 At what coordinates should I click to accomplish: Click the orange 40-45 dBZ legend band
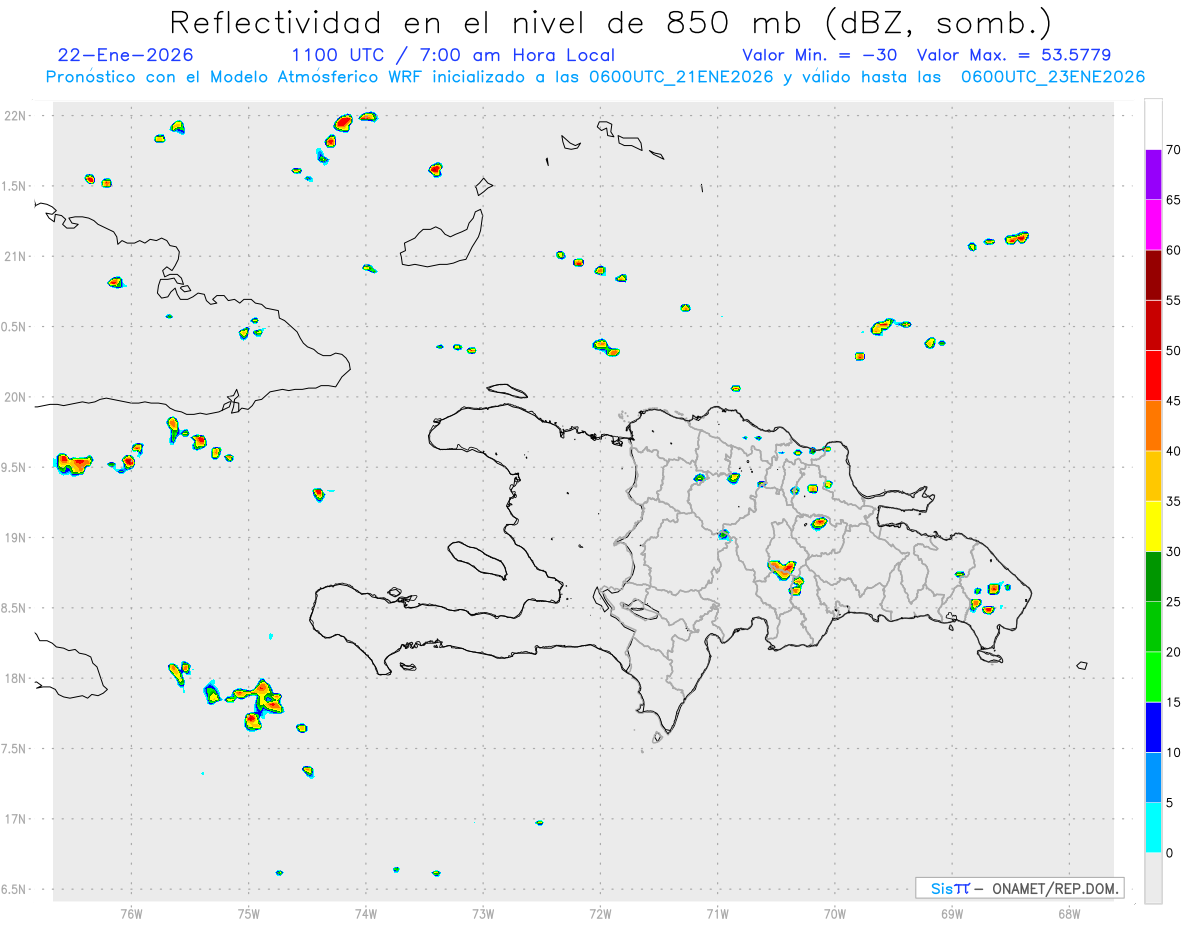tap(1153, 426)
